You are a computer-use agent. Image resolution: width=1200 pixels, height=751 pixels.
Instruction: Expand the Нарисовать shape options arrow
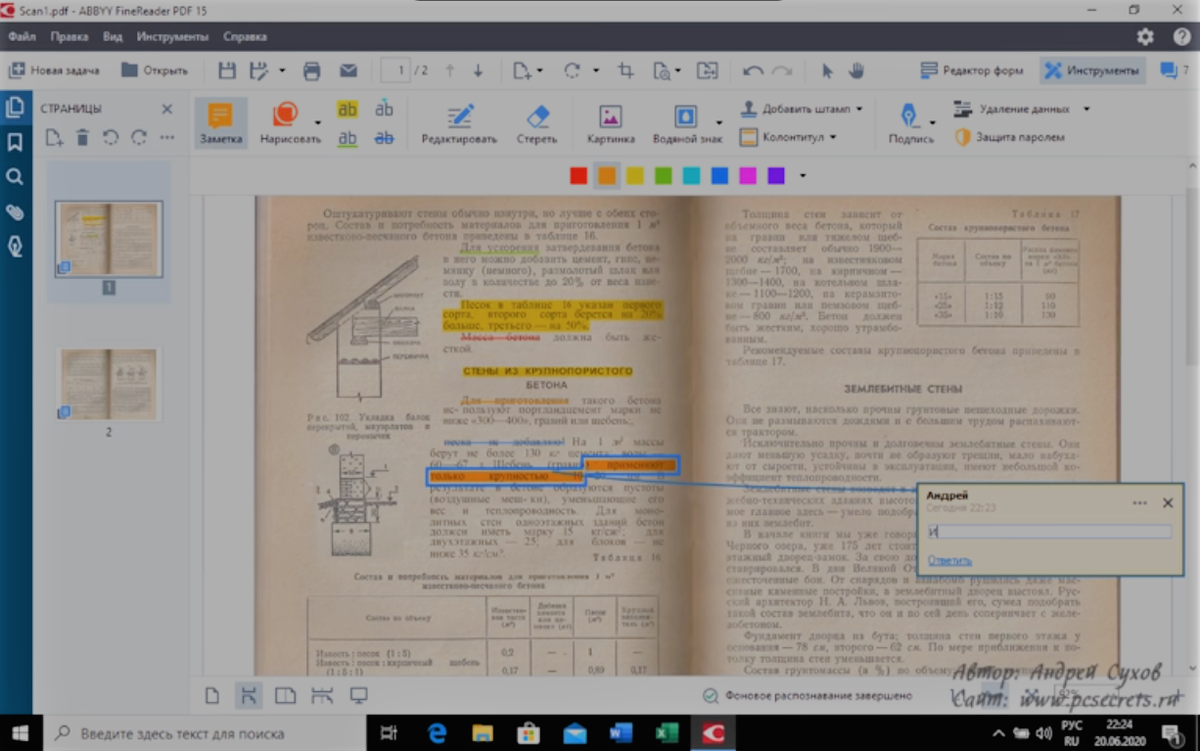[x=317, y=122]
